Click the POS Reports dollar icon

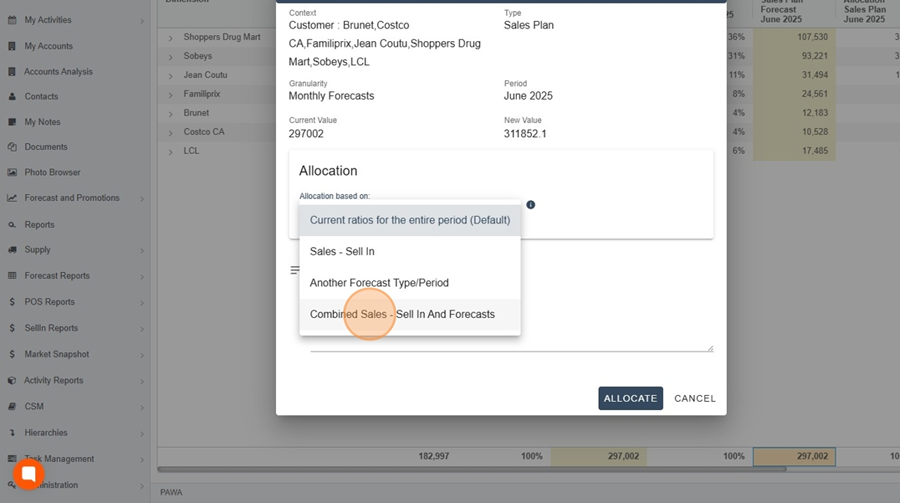(x=12, y=302)
